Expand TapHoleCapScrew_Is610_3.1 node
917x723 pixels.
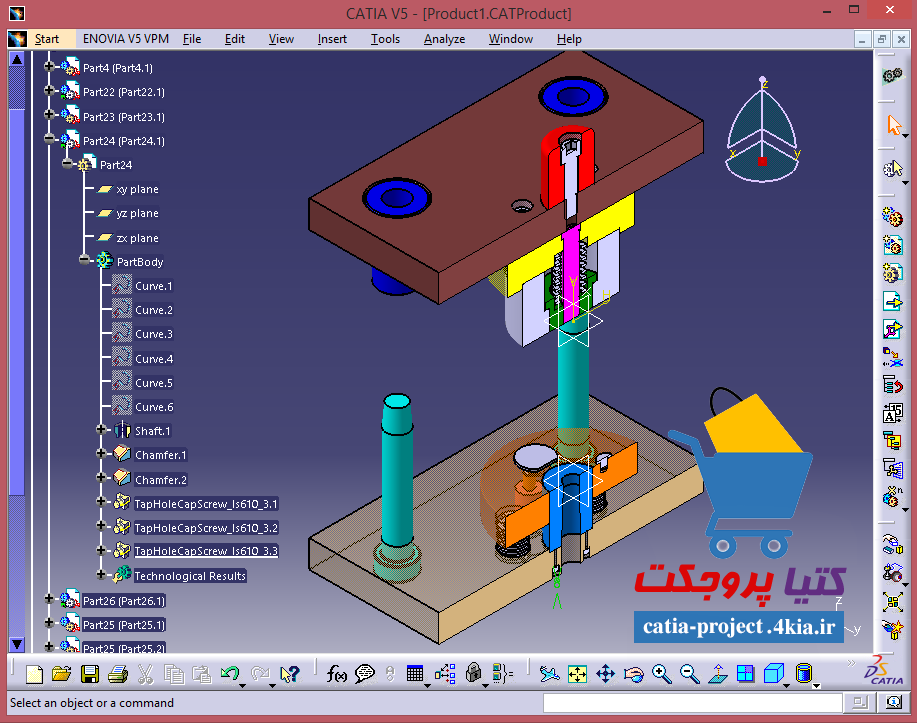click(x=101, y=502)
